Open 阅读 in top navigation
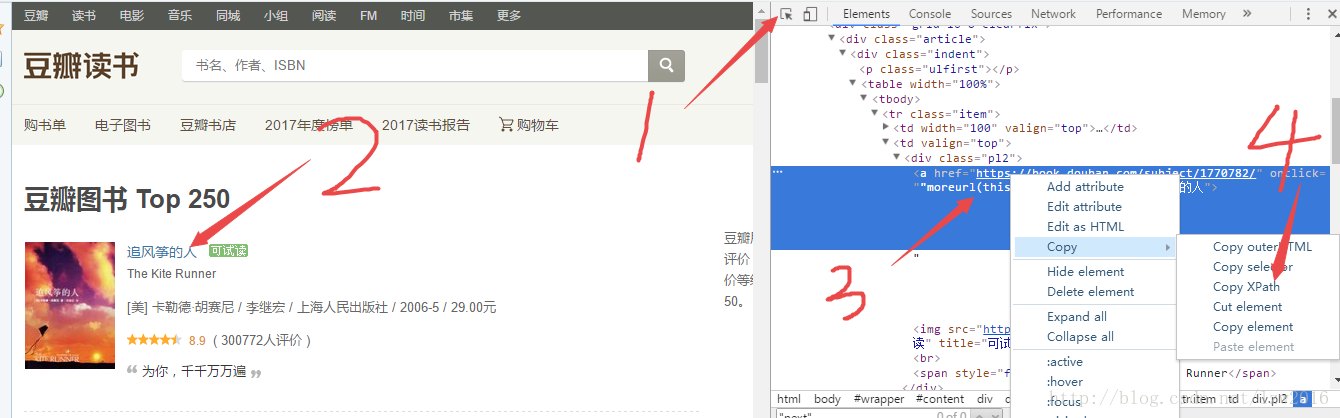 point(323,15)
